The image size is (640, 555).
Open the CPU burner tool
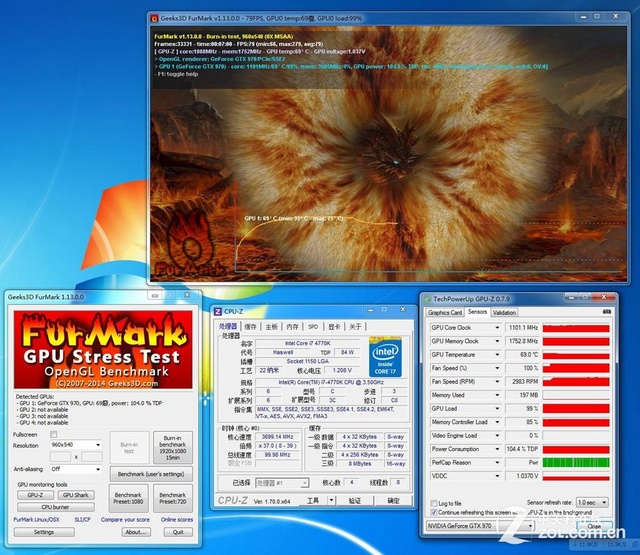point(56,507)
